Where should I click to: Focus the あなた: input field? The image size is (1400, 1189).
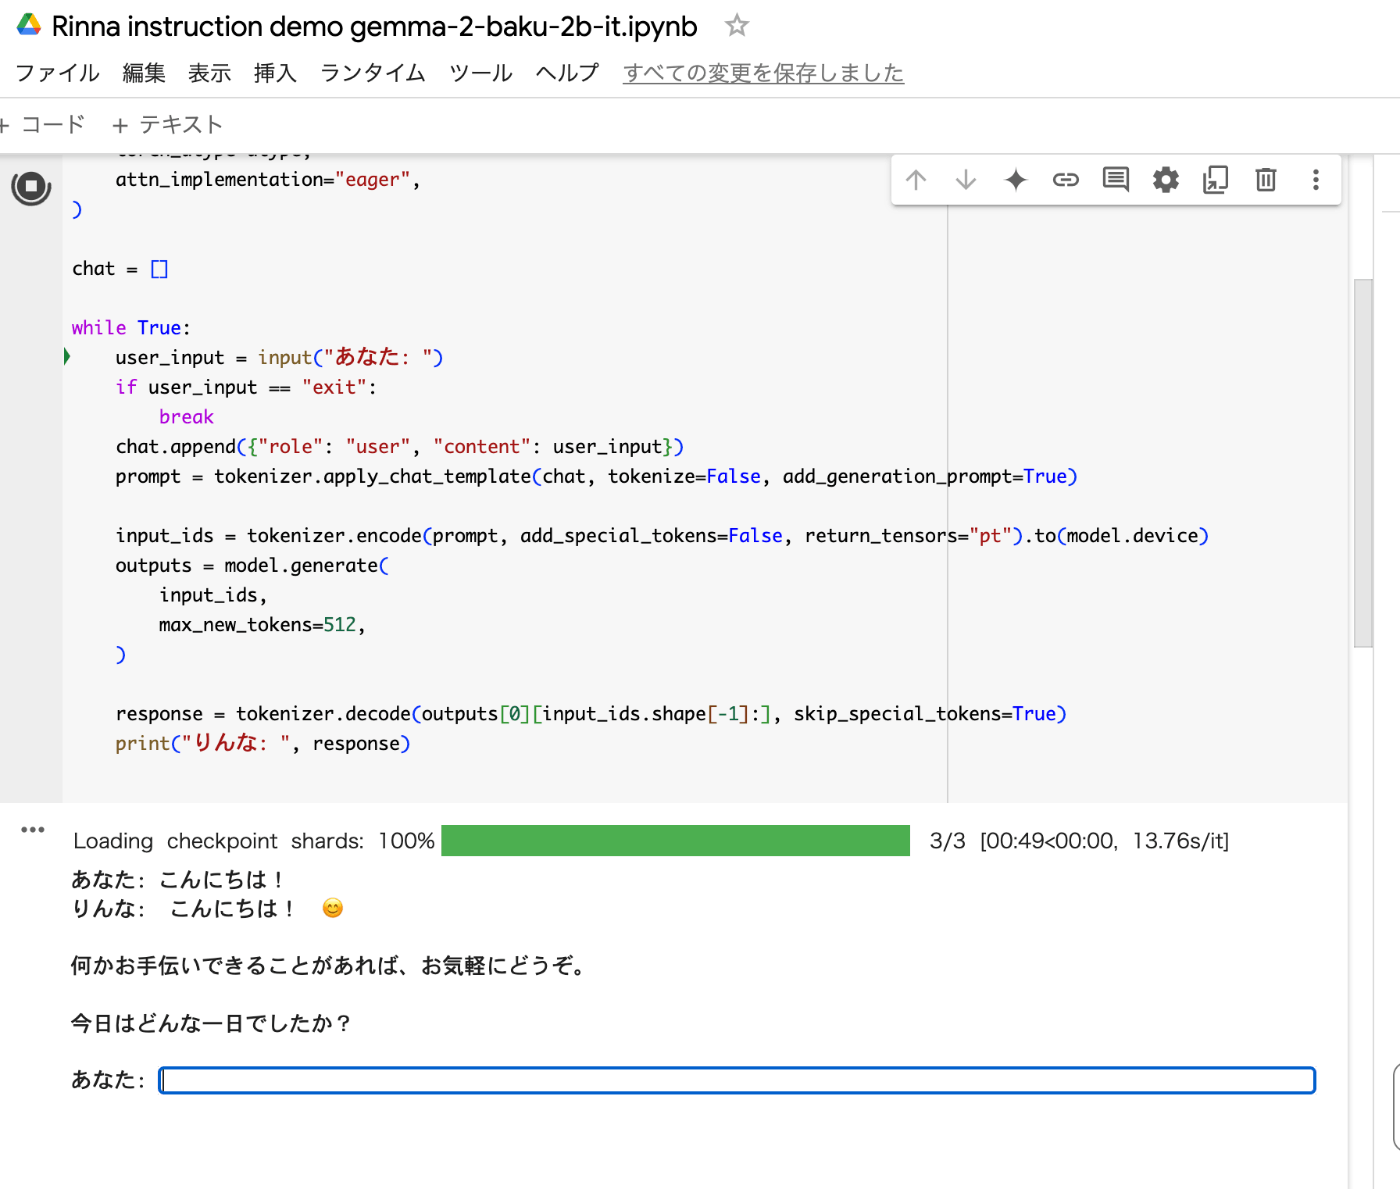pos(737,1080)
